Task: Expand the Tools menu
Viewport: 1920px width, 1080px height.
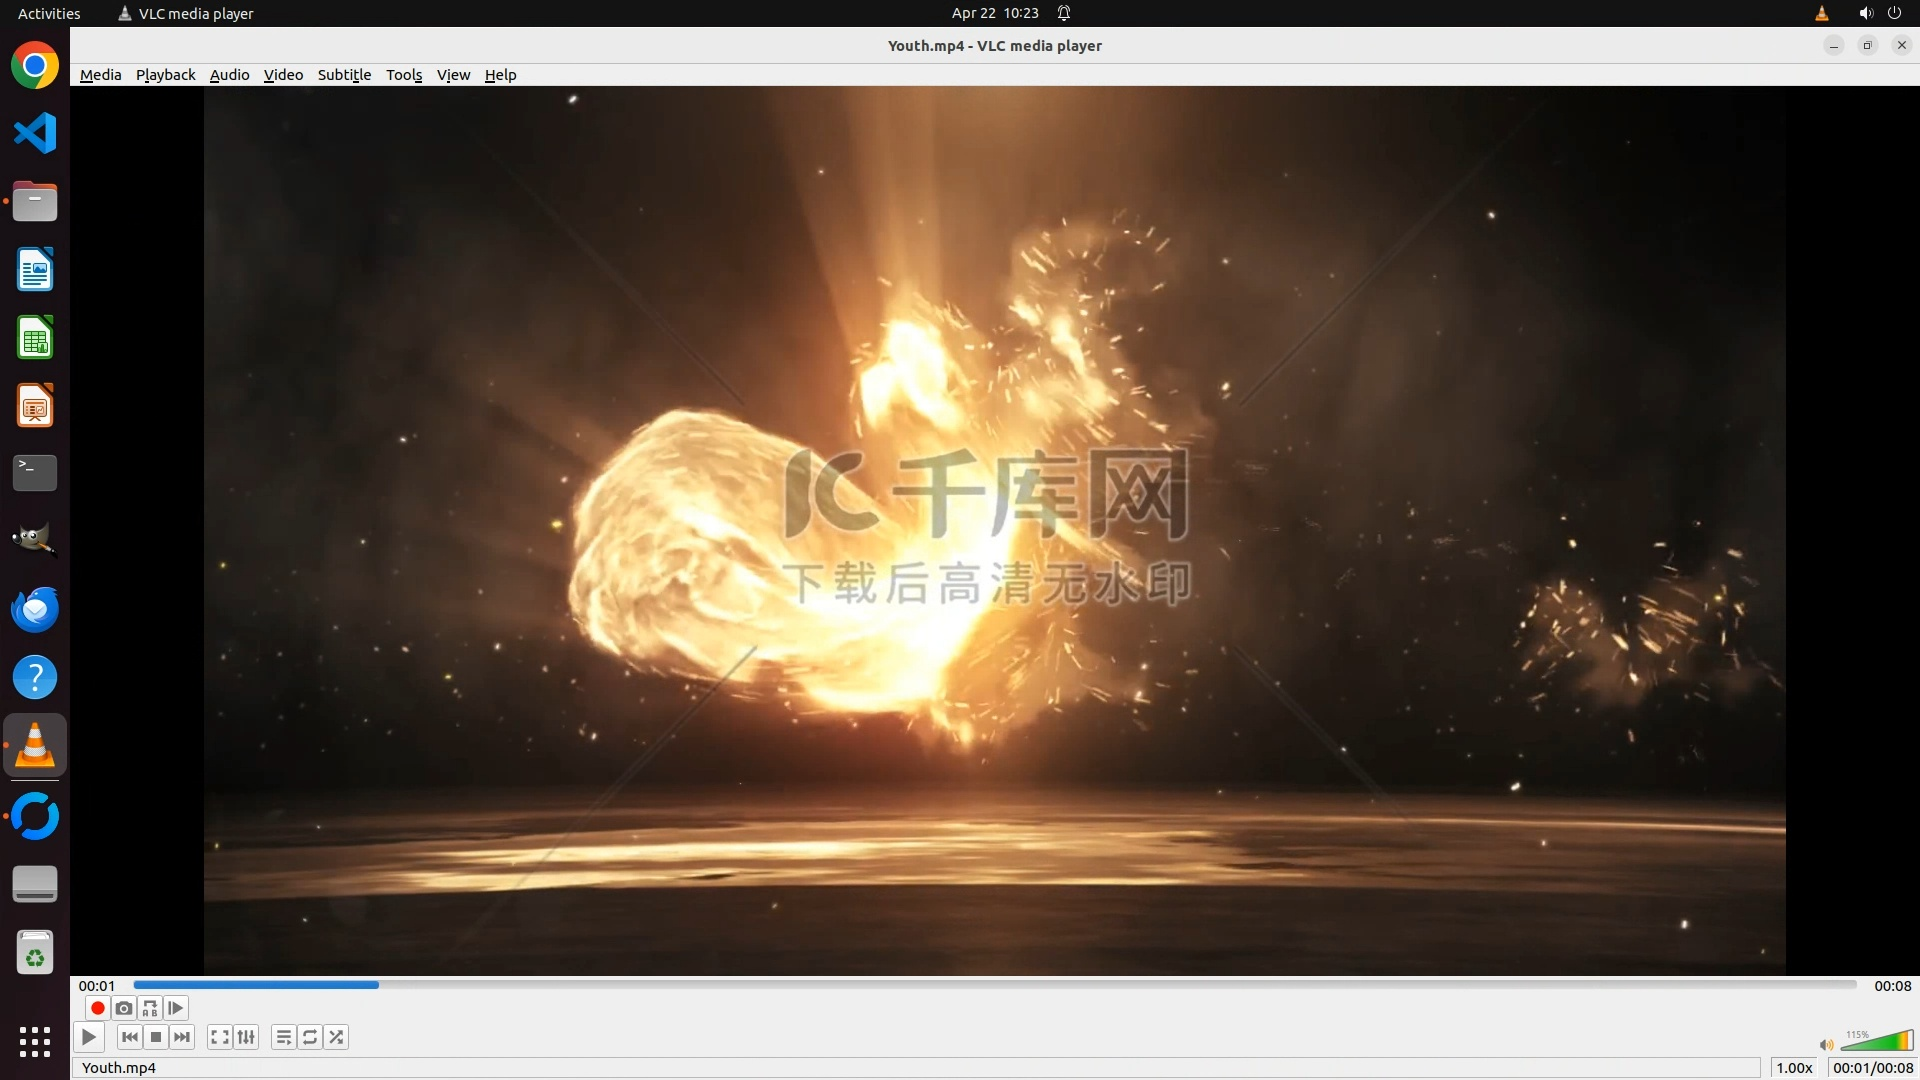Action: click(404, 75)
